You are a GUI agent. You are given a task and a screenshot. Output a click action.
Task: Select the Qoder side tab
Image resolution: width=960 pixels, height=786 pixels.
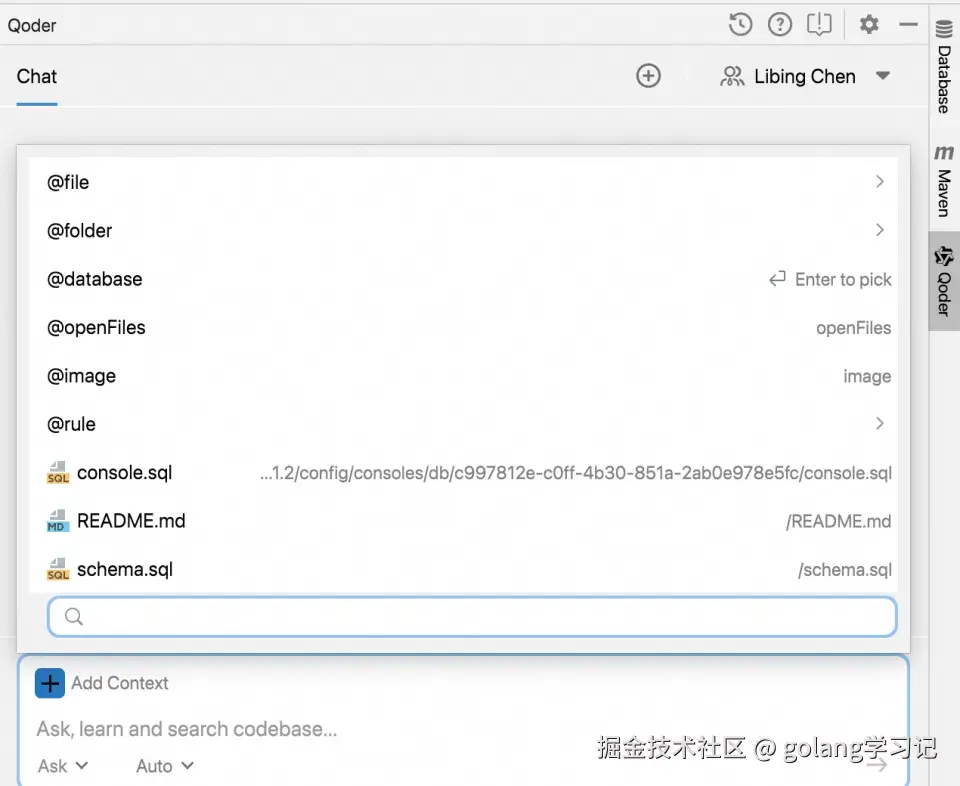[944, 281]
